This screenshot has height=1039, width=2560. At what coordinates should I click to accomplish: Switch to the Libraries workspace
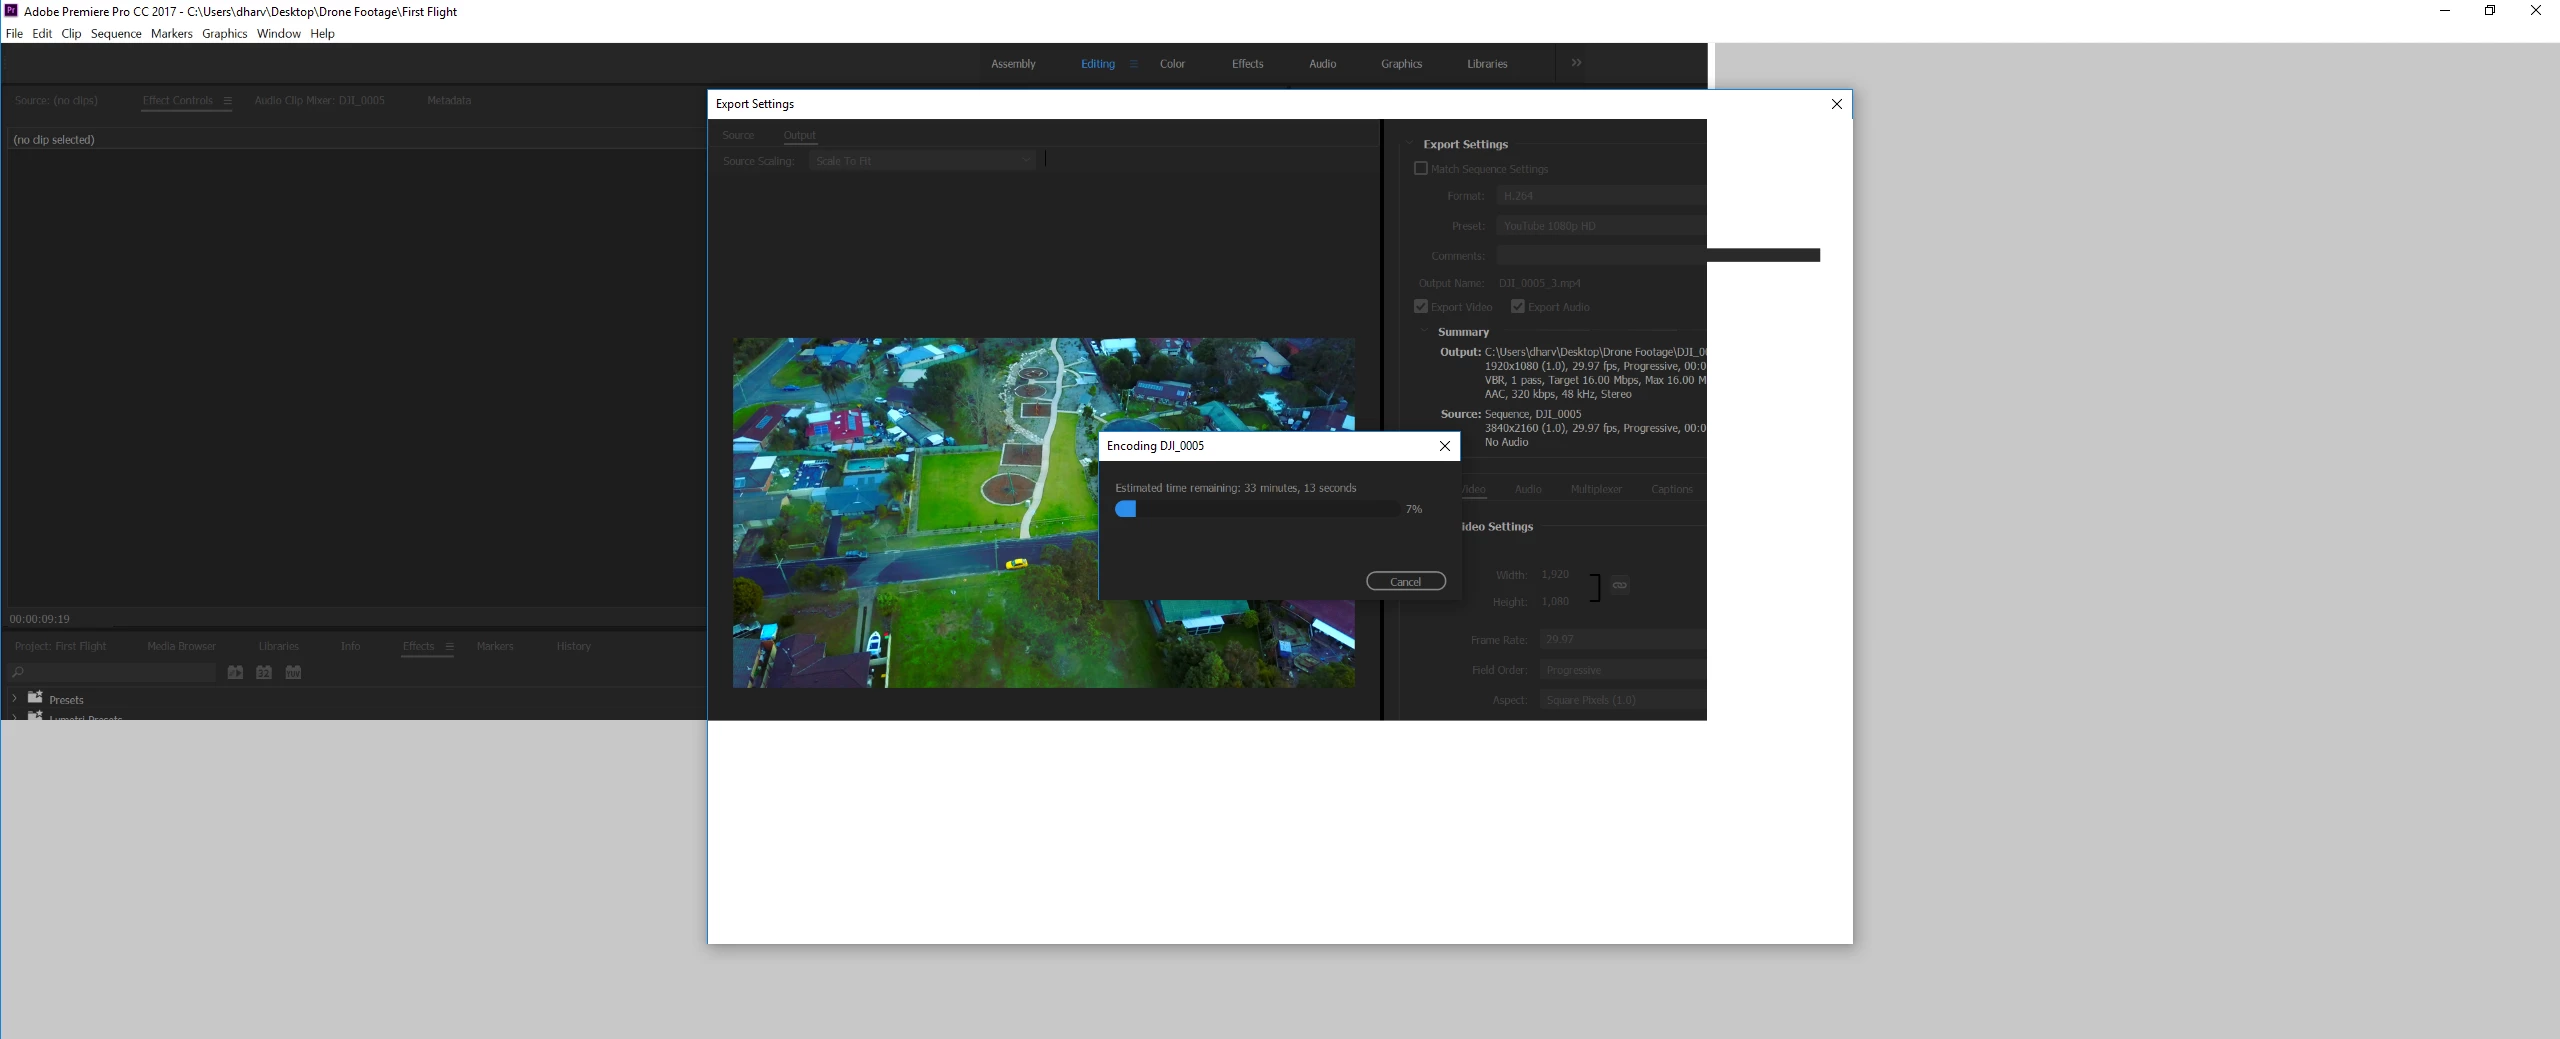[1487, 64]
